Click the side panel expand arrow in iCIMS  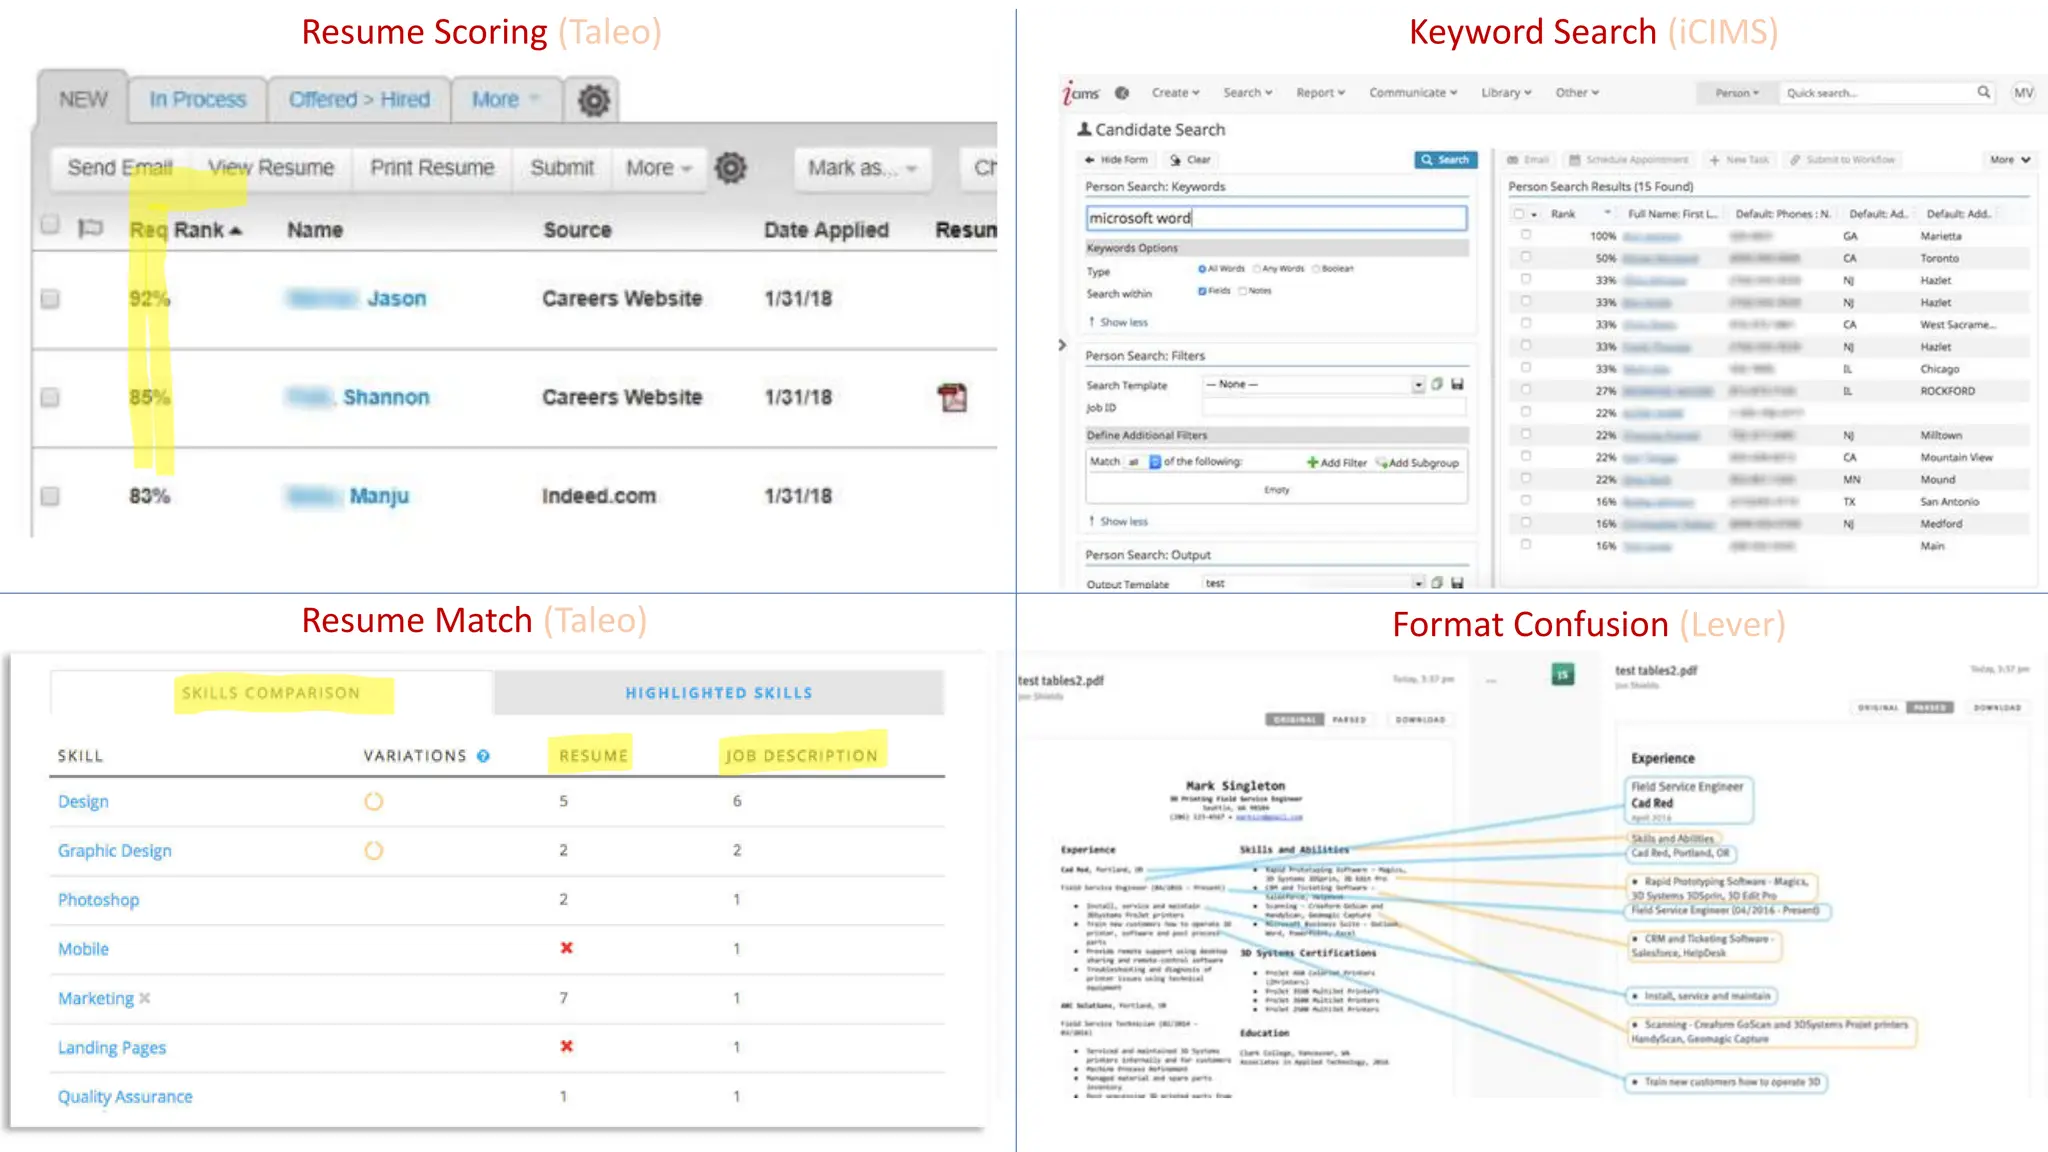pyautogui.click(x=1062, y=345)
